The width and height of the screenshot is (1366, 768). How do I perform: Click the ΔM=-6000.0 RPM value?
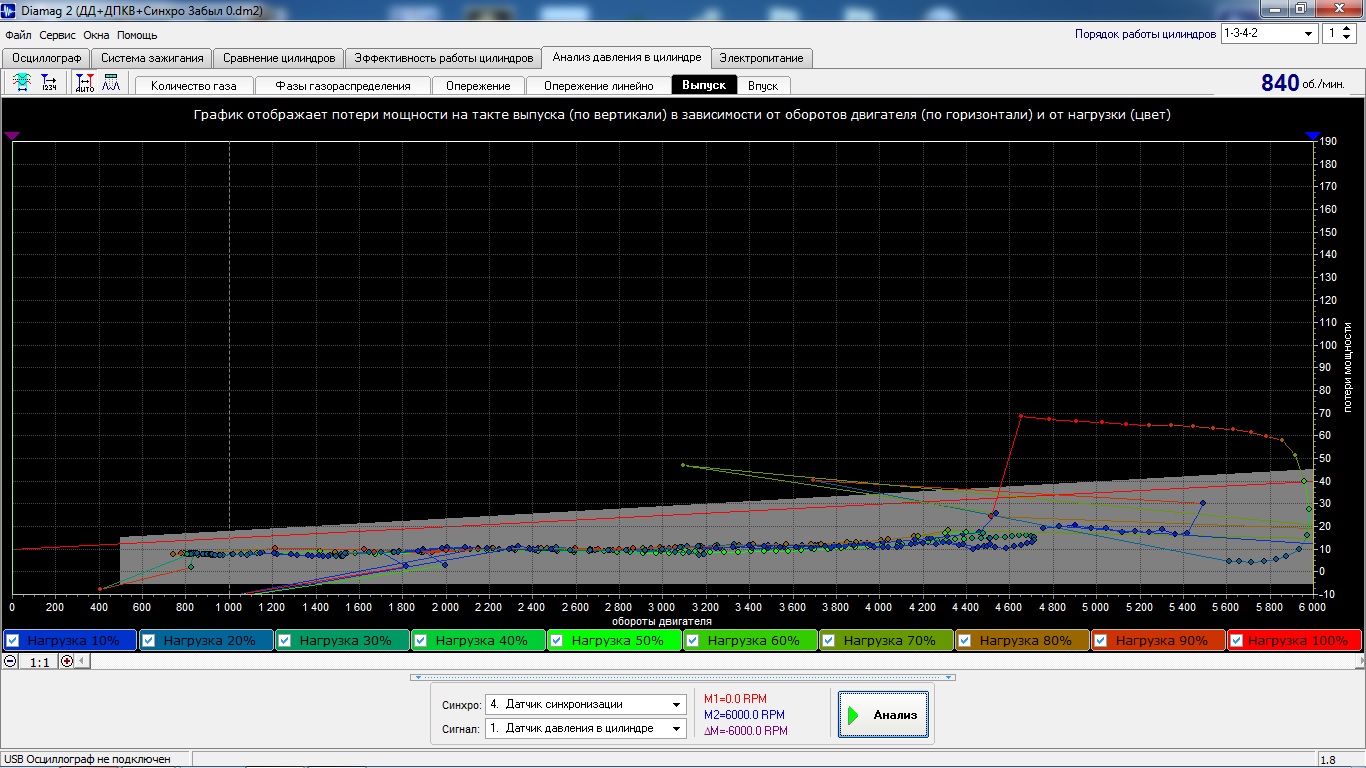pos(746,731)
